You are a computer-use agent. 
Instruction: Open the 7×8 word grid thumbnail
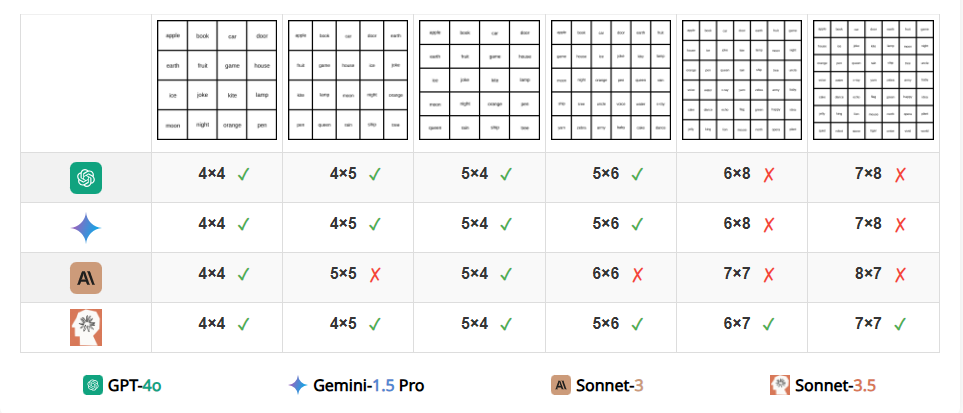(x=874, y=81)
